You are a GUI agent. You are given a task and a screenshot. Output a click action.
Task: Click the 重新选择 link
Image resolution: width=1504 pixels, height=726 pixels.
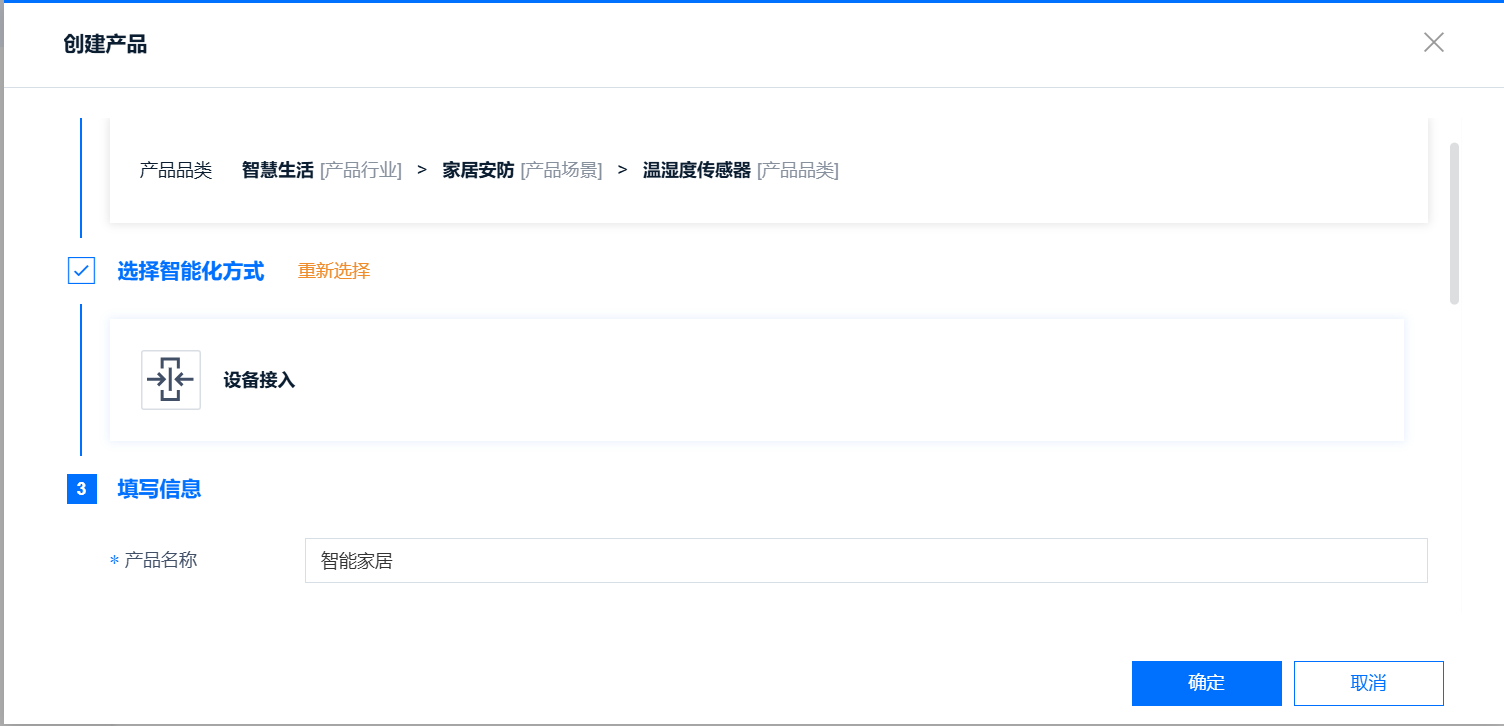[334, 271]
